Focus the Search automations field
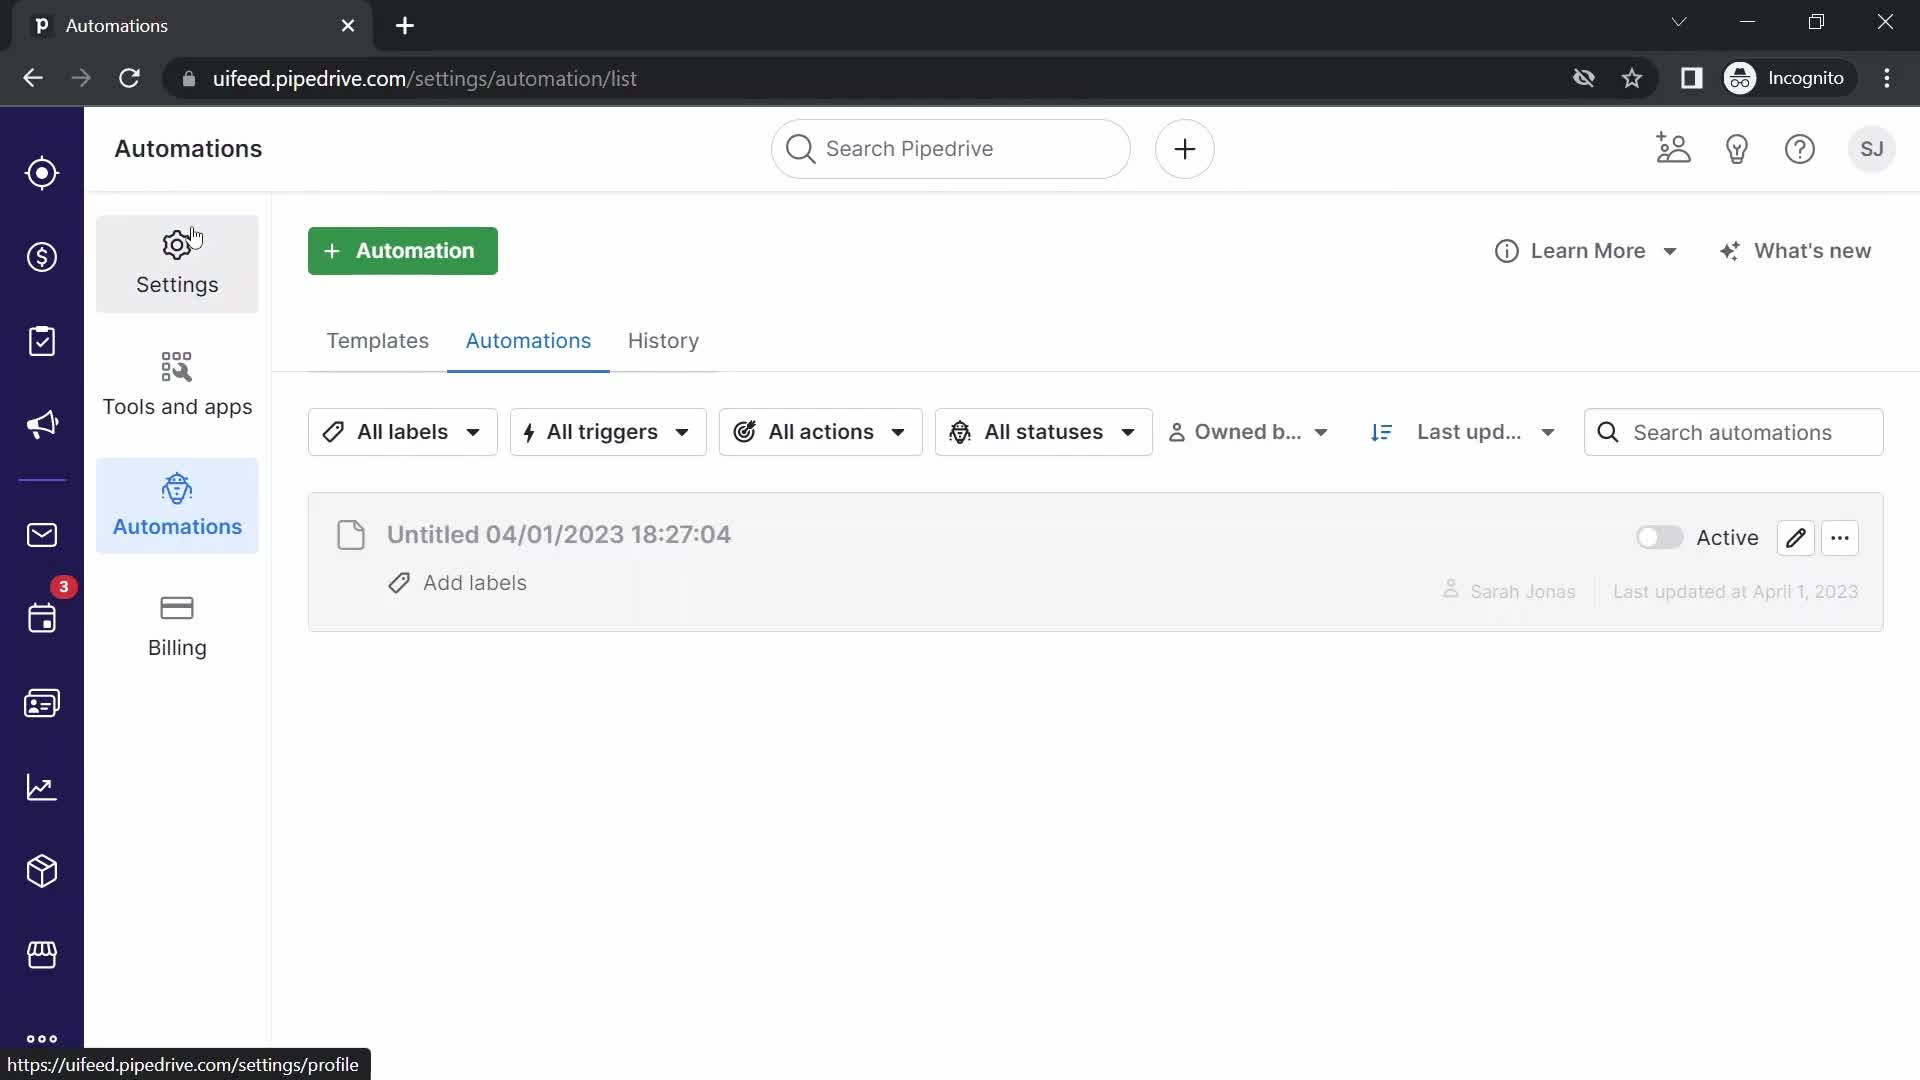 [1733, 432]
